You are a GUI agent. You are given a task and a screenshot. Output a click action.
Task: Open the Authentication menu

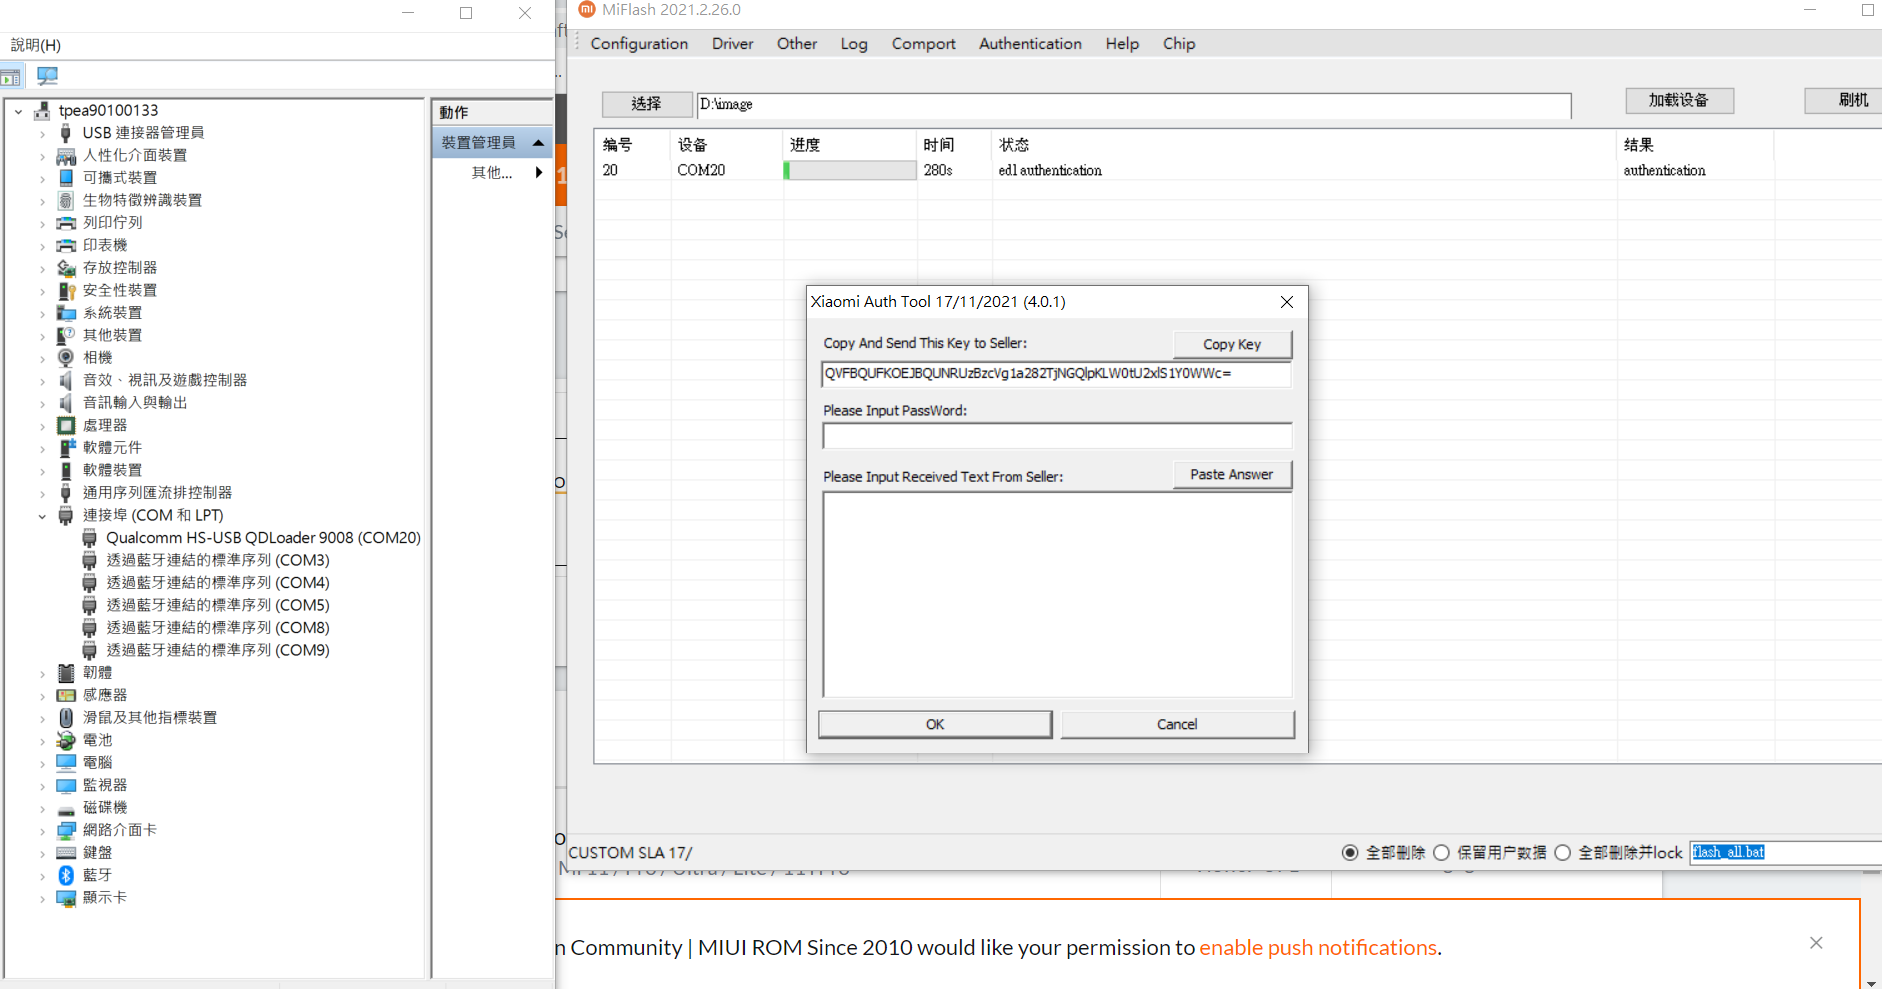tap(1030, 44)
